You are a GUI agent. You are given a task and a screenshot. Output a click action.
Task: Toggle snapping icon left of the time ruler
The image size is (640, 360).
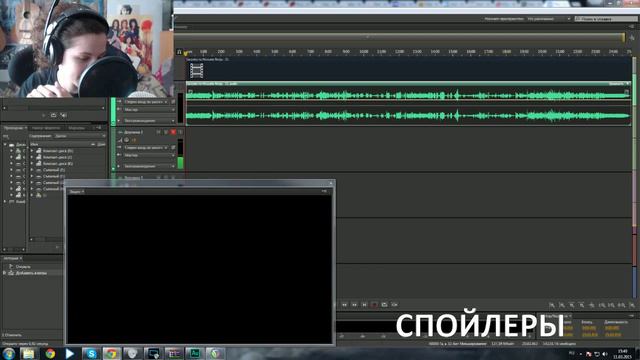click(x=179, y=52)
